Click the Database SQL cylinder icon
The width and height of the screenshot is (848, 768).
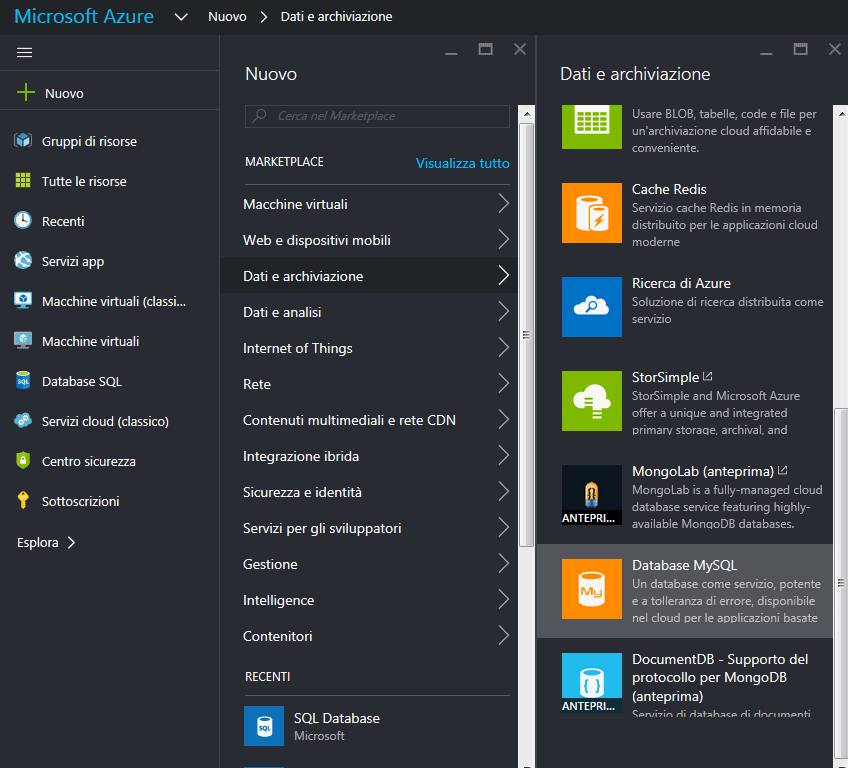point(23,381)
